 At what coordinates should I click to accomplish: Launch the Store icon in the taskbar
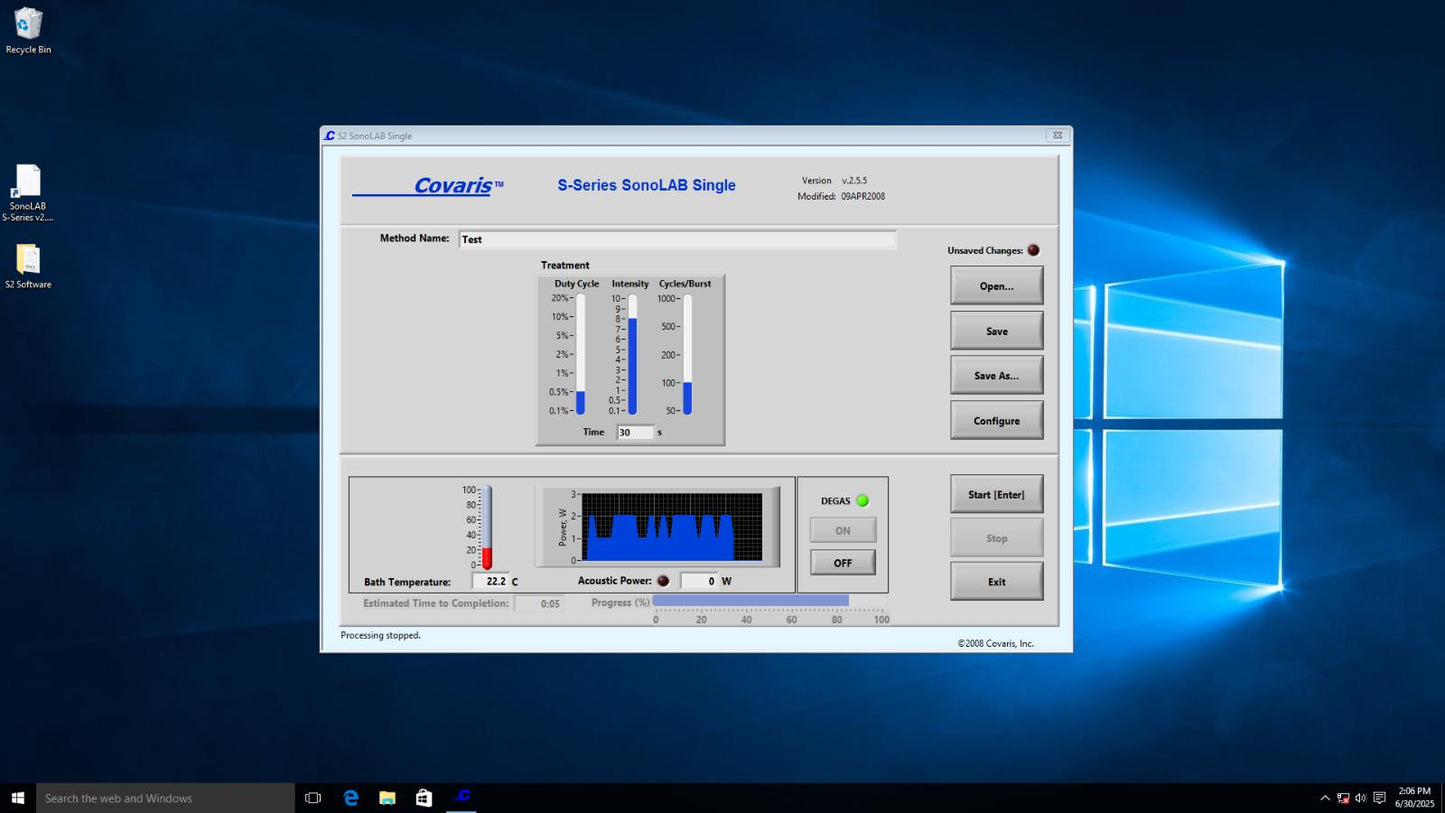pyautogui.click(x=424, y=798)
